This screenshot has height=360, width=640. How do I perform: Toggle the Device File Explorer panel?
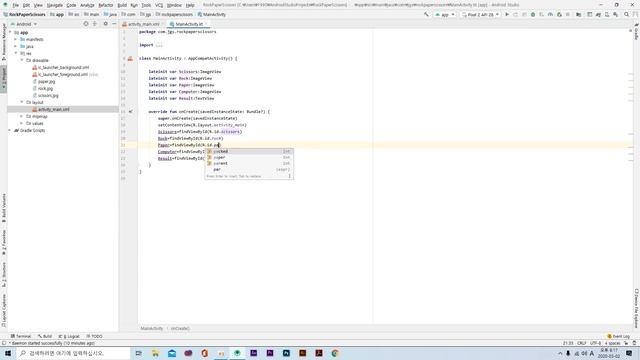tap(636, 308)
